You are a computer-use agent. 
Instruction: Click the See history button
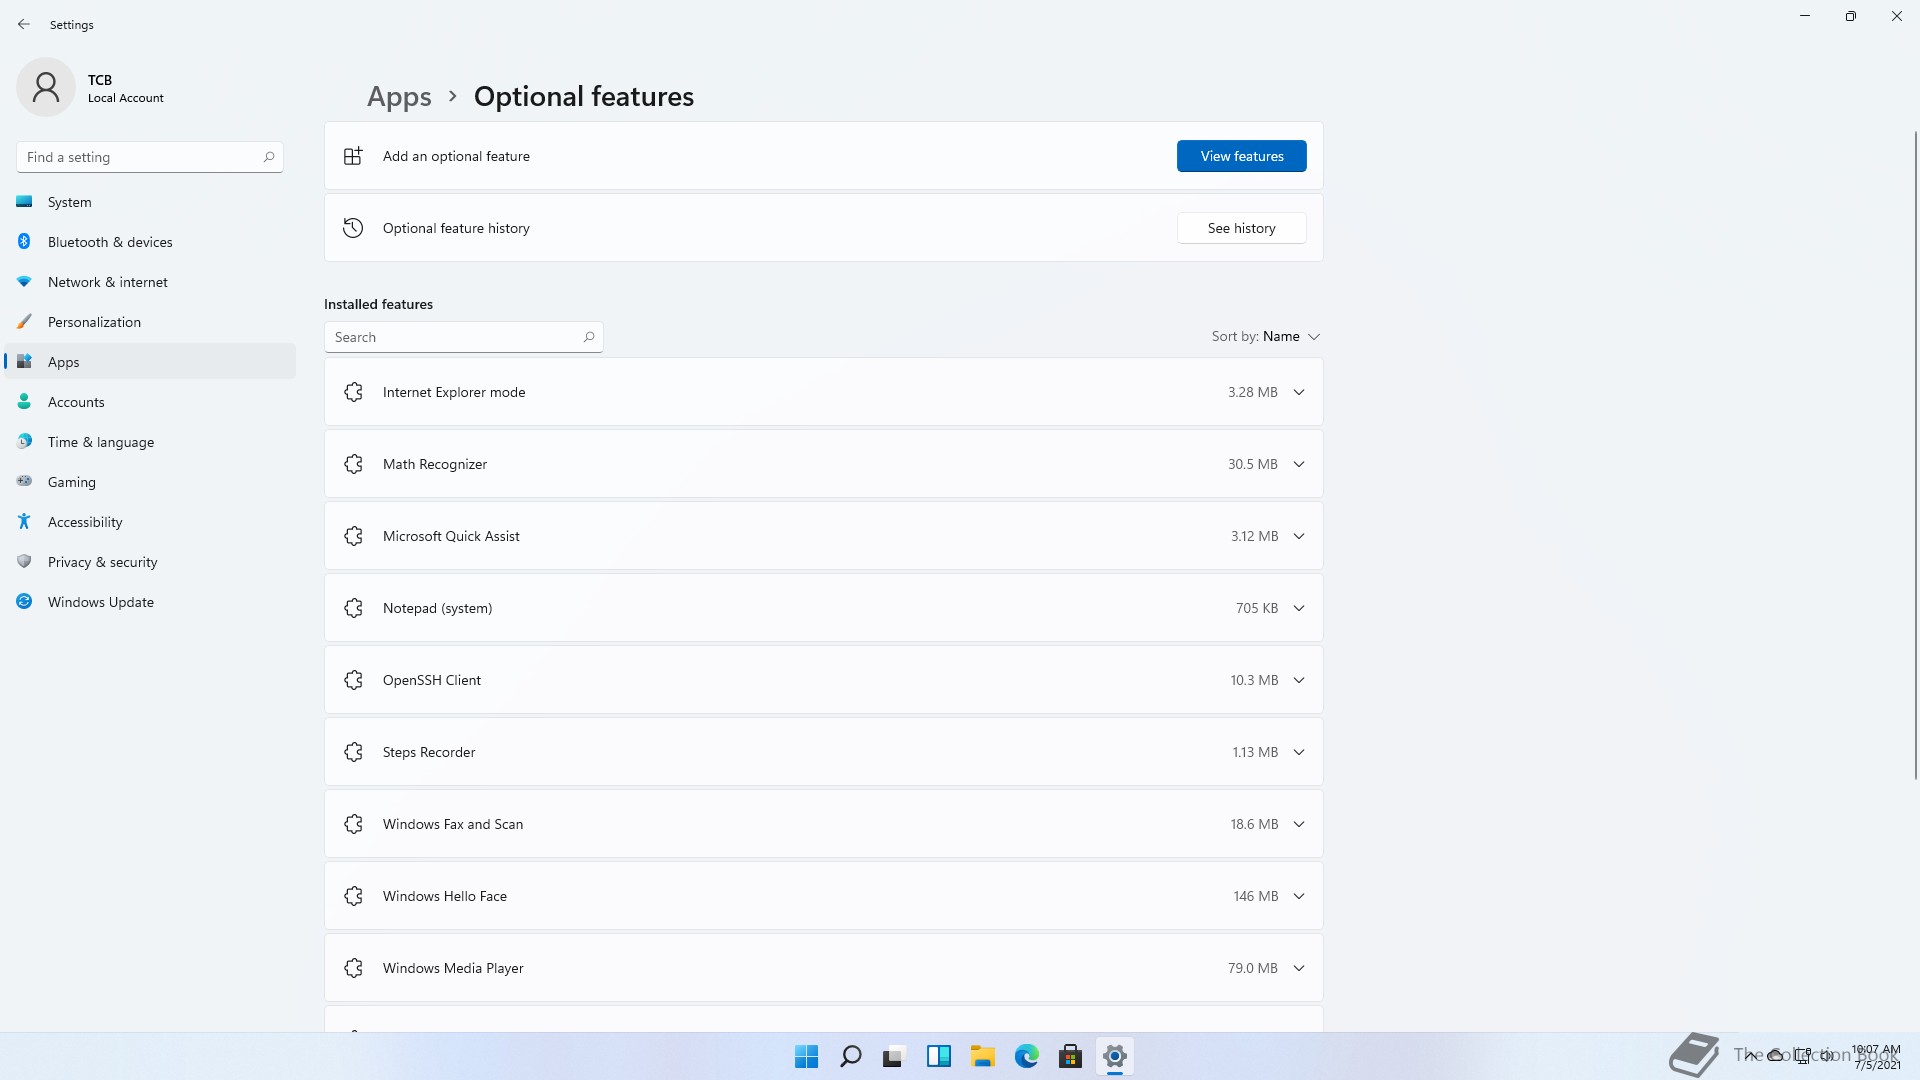coord(1241,228)
